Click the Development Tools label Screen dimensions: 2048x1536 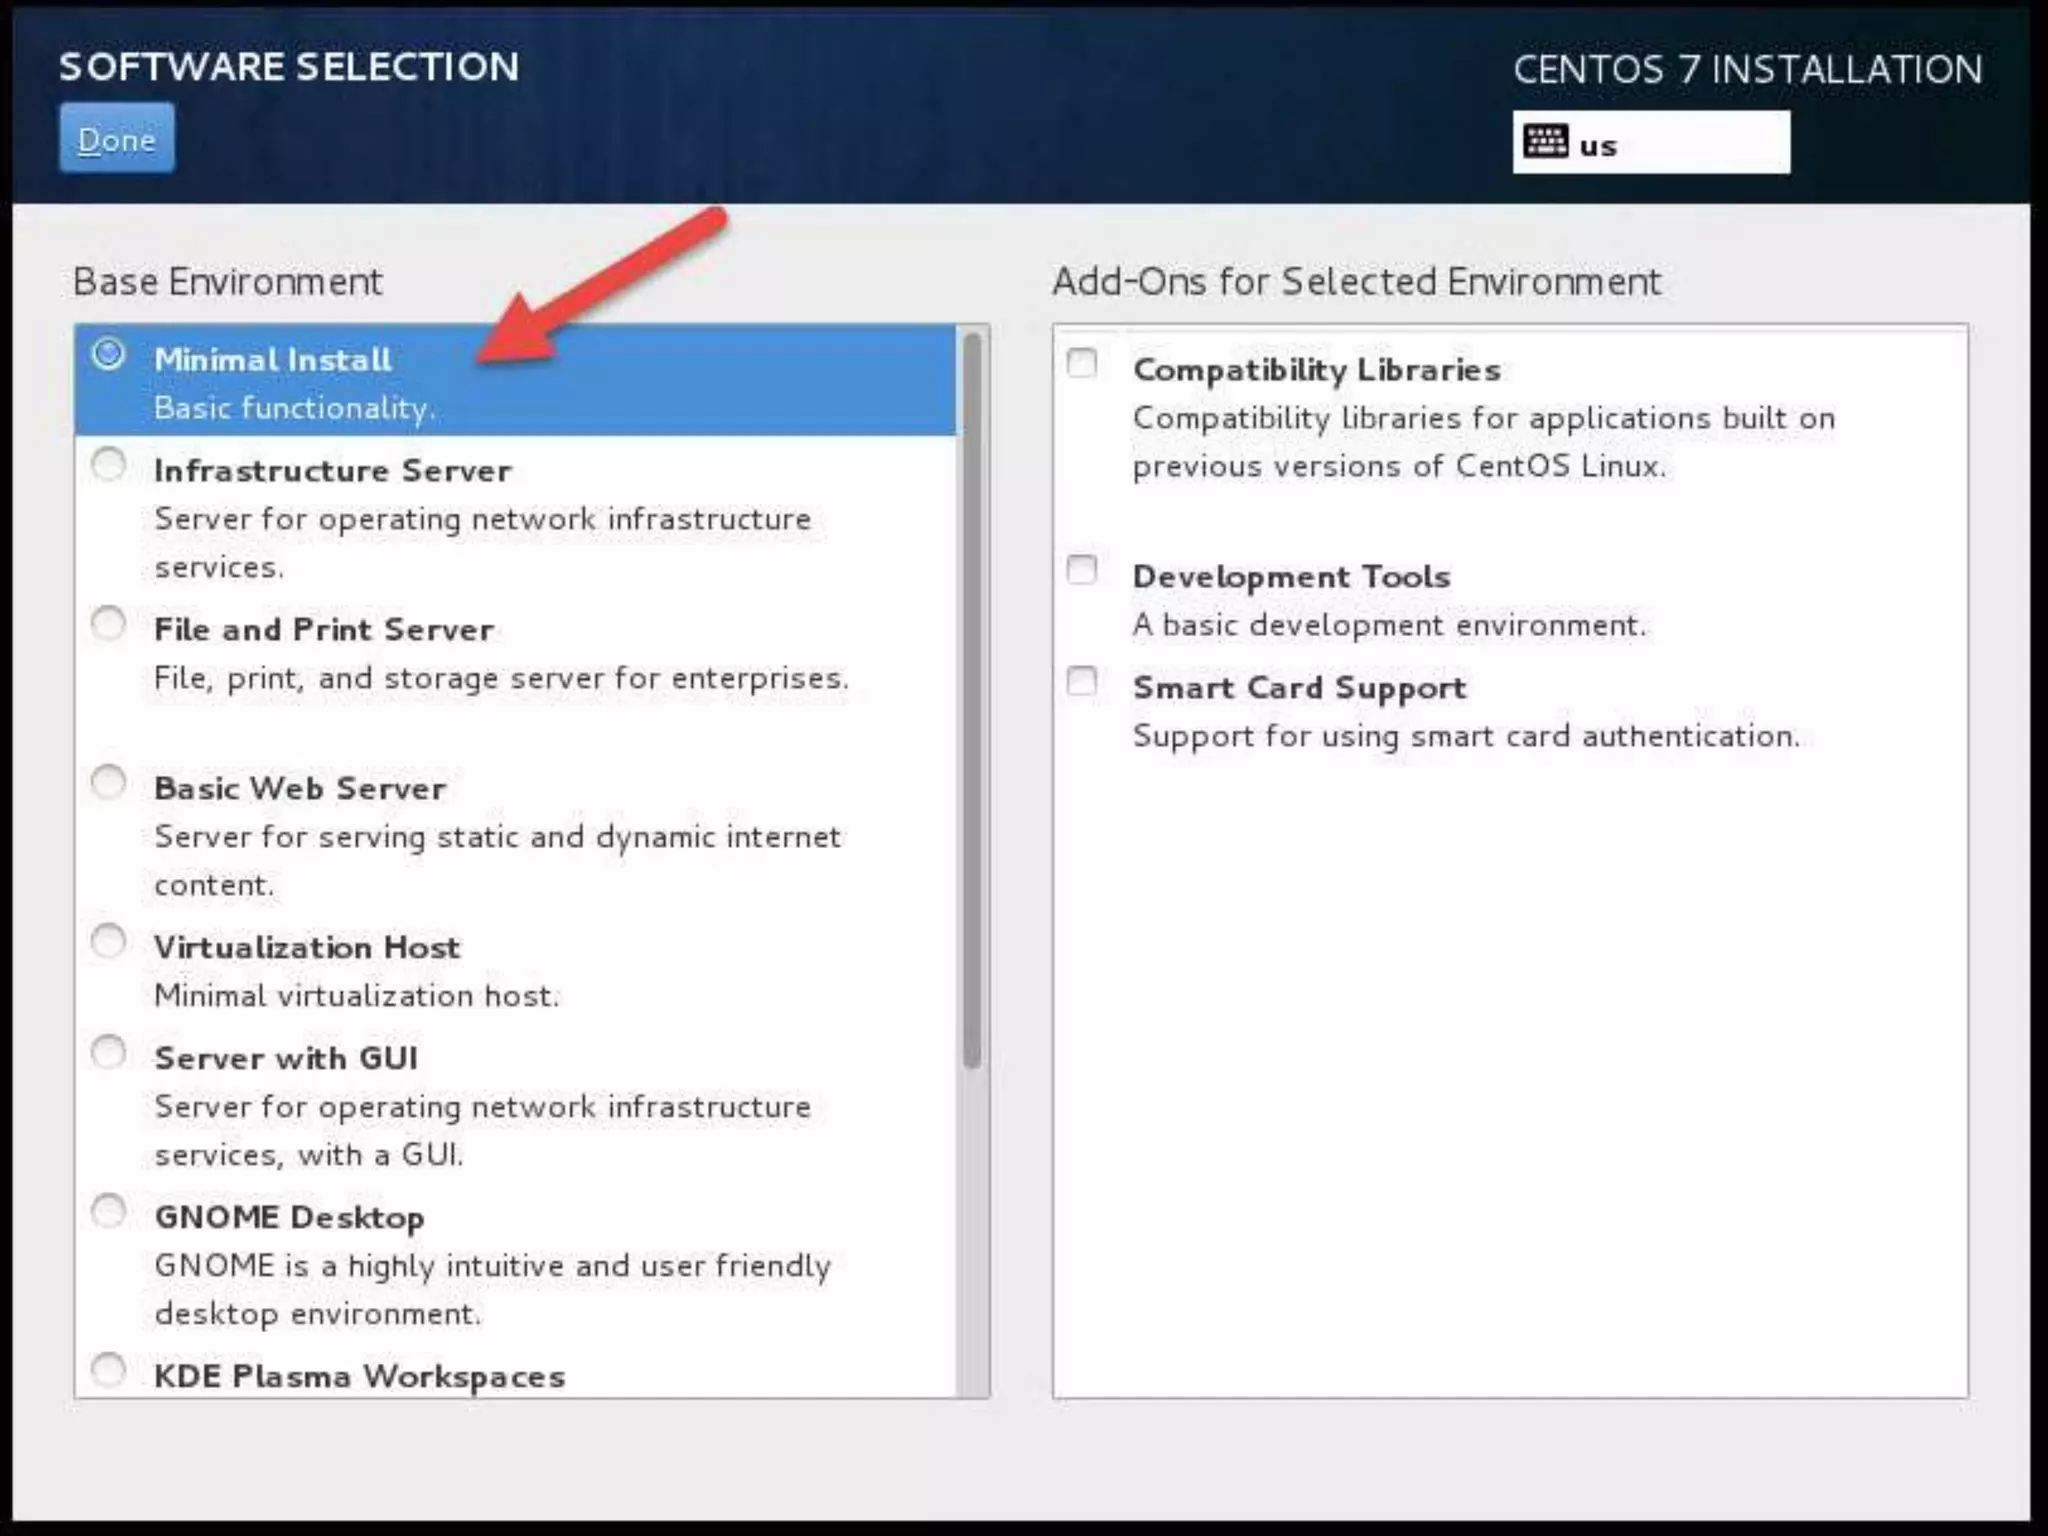1291,577
